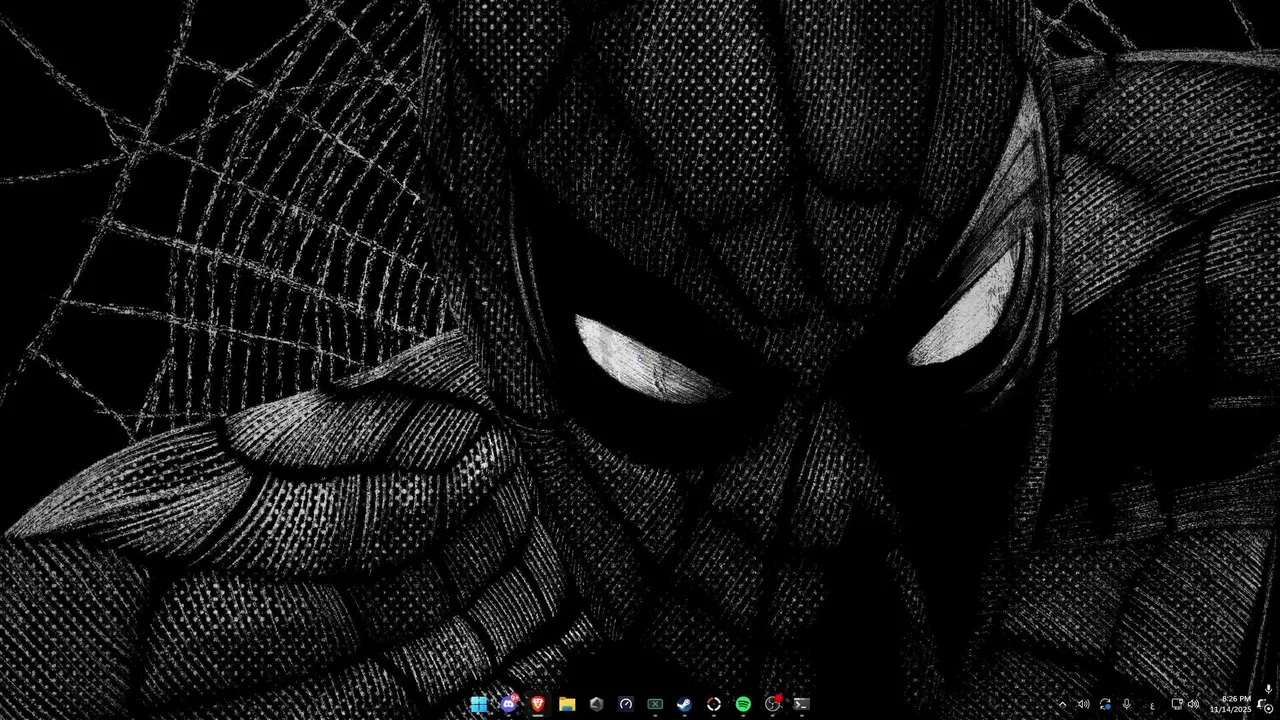The width and height of the screenshot is (1280, 720).
Task: Open Steam from the taskbar
Action: click(x=684, y=704)
